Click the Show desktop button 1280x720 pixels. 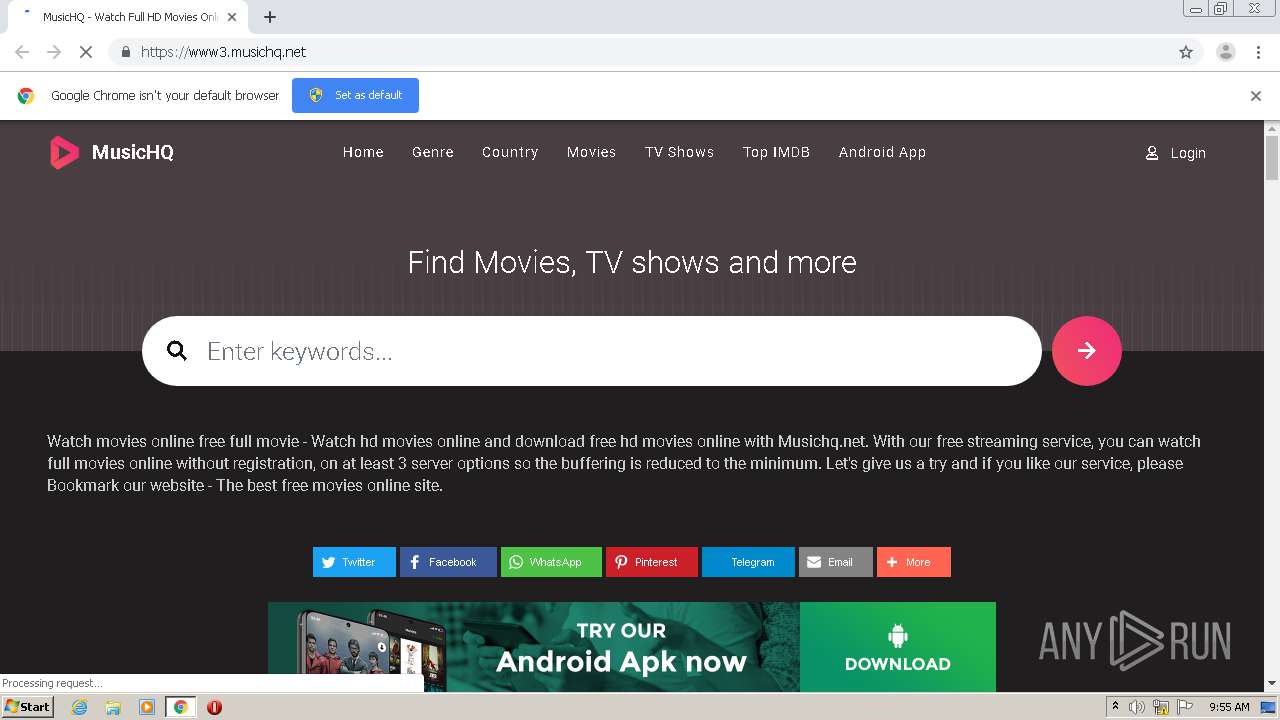point(1270,707)
